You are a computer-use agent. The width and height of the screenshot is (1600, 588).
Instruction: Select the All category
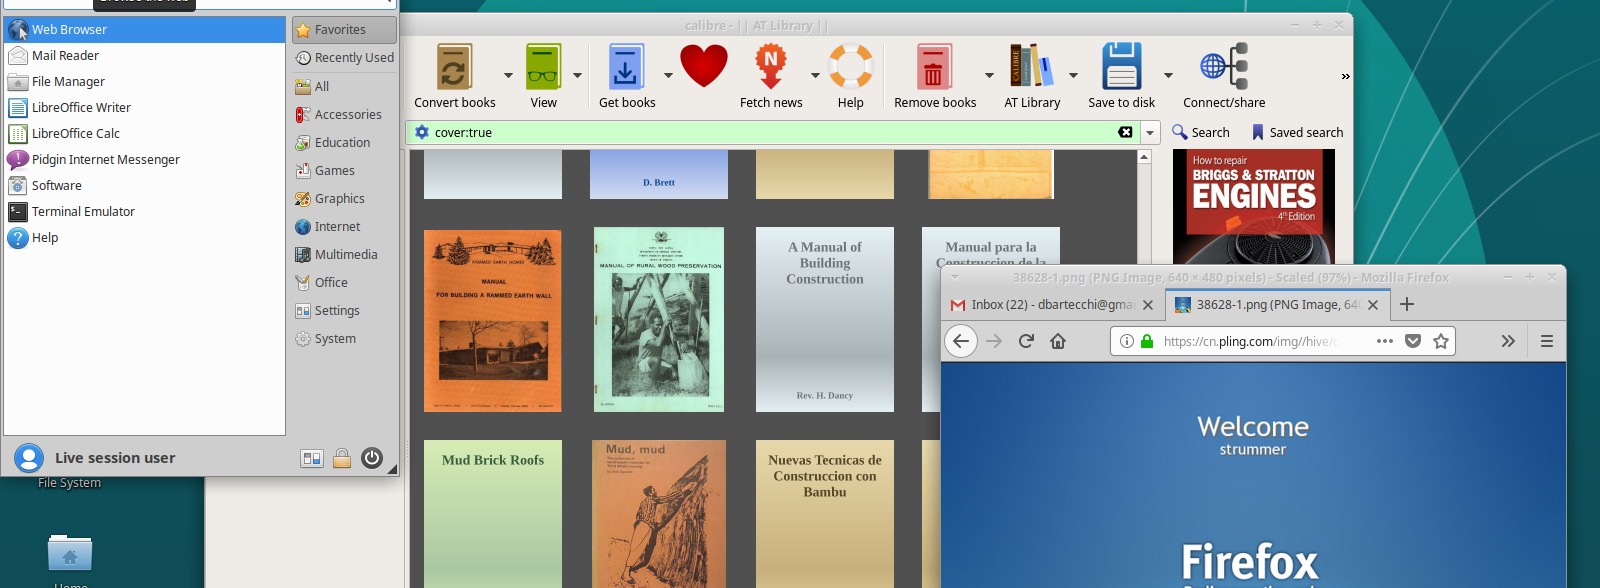(344, 86)
